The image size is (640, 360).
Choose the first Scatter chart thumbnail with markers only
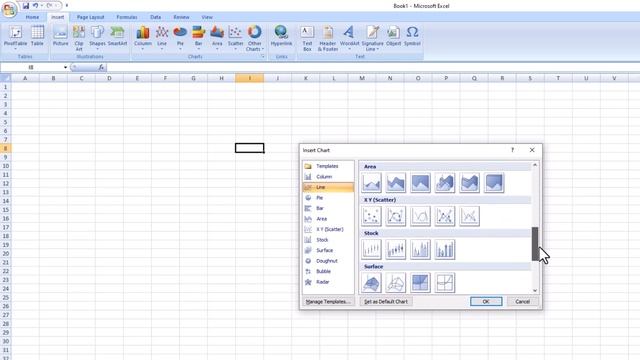[371, 216]
